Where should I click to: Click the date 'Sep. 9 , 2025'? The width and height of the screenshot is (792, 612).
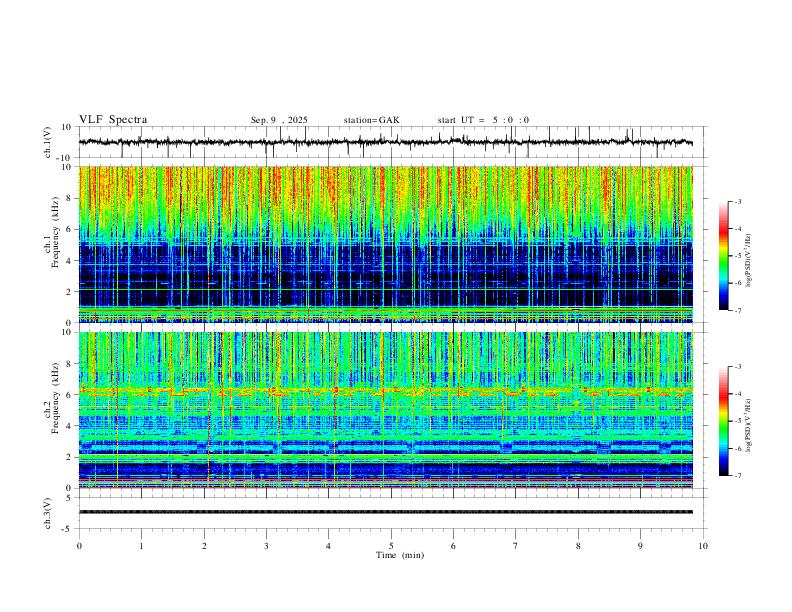(279, 120)
